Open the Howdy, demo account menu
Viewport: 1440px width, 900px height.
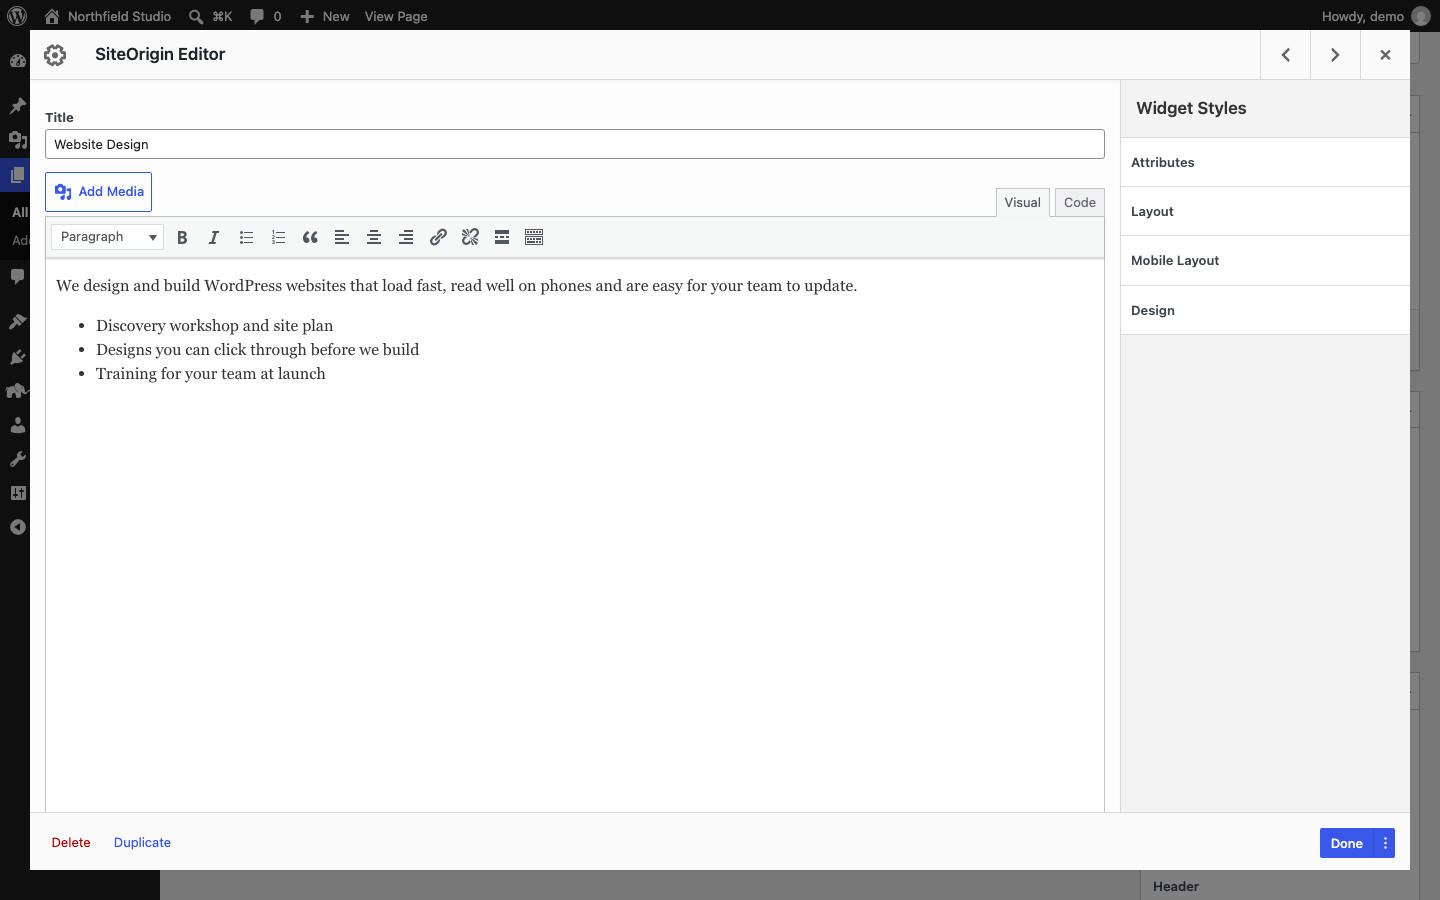pyautogui.click(x=1376, y=16)
